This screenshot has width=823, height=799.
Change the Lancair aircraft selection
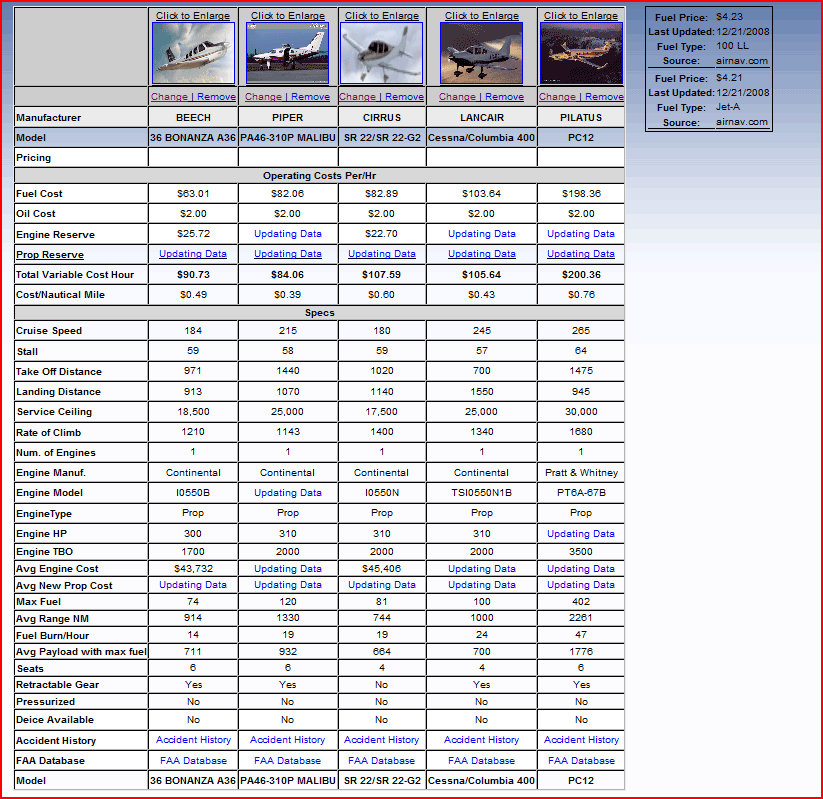click(x=457, y=97)
